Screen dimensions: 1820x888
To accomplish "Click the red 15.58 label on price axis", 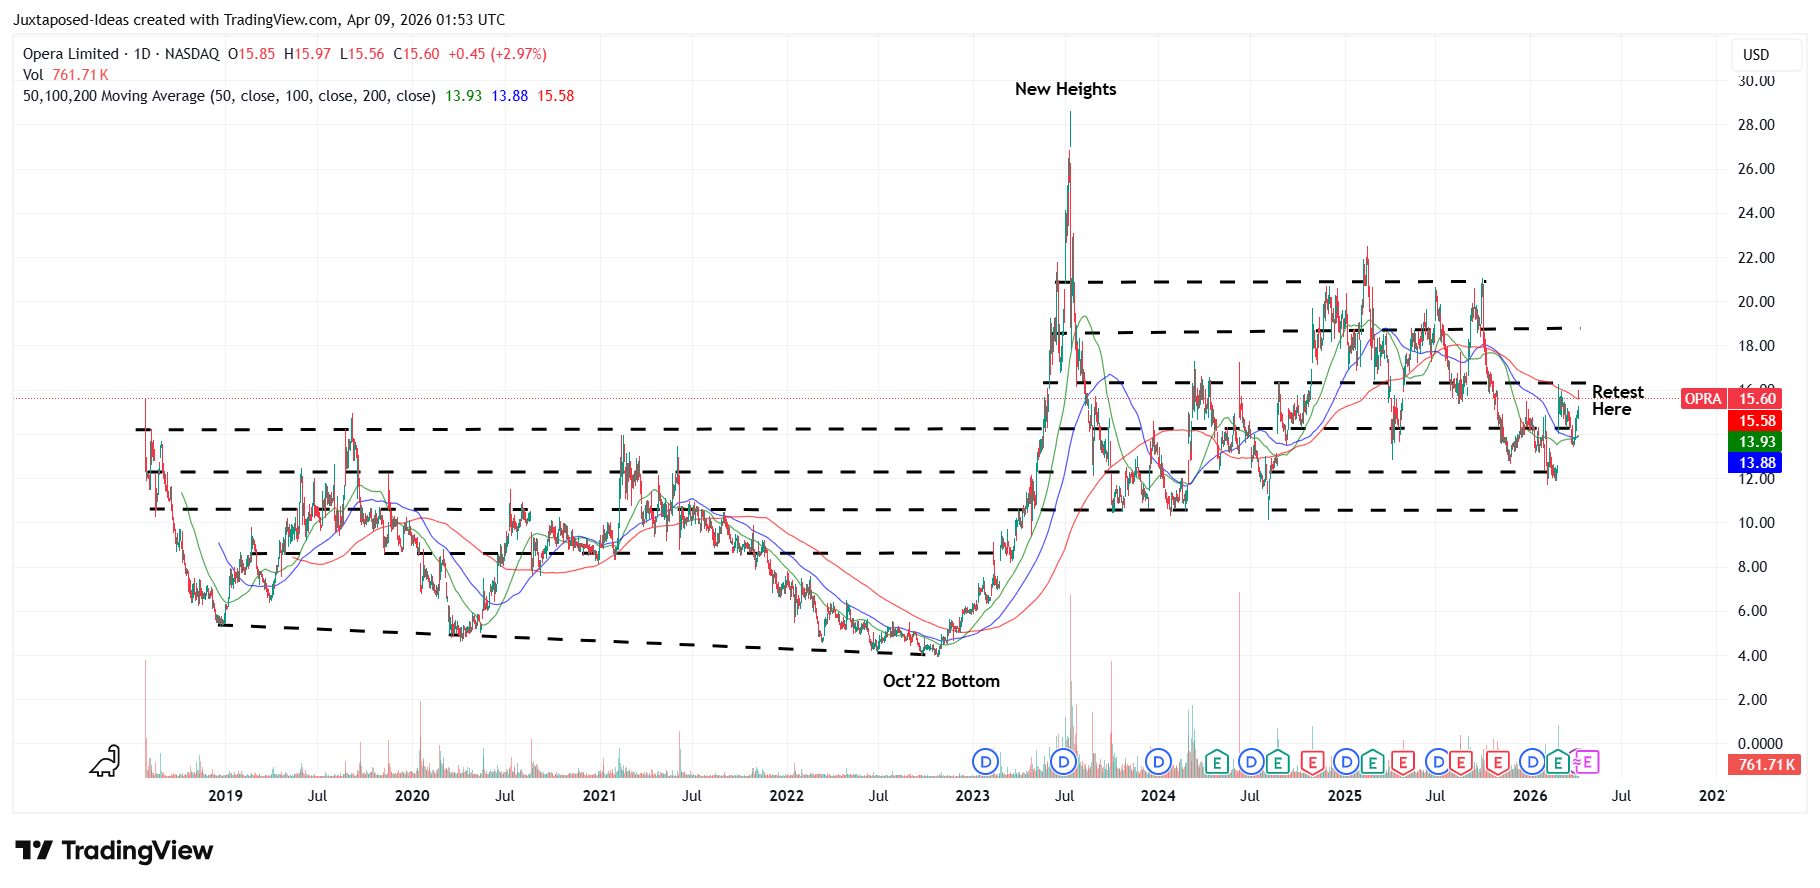I will pyautogui.click(x=1756, y=421).
